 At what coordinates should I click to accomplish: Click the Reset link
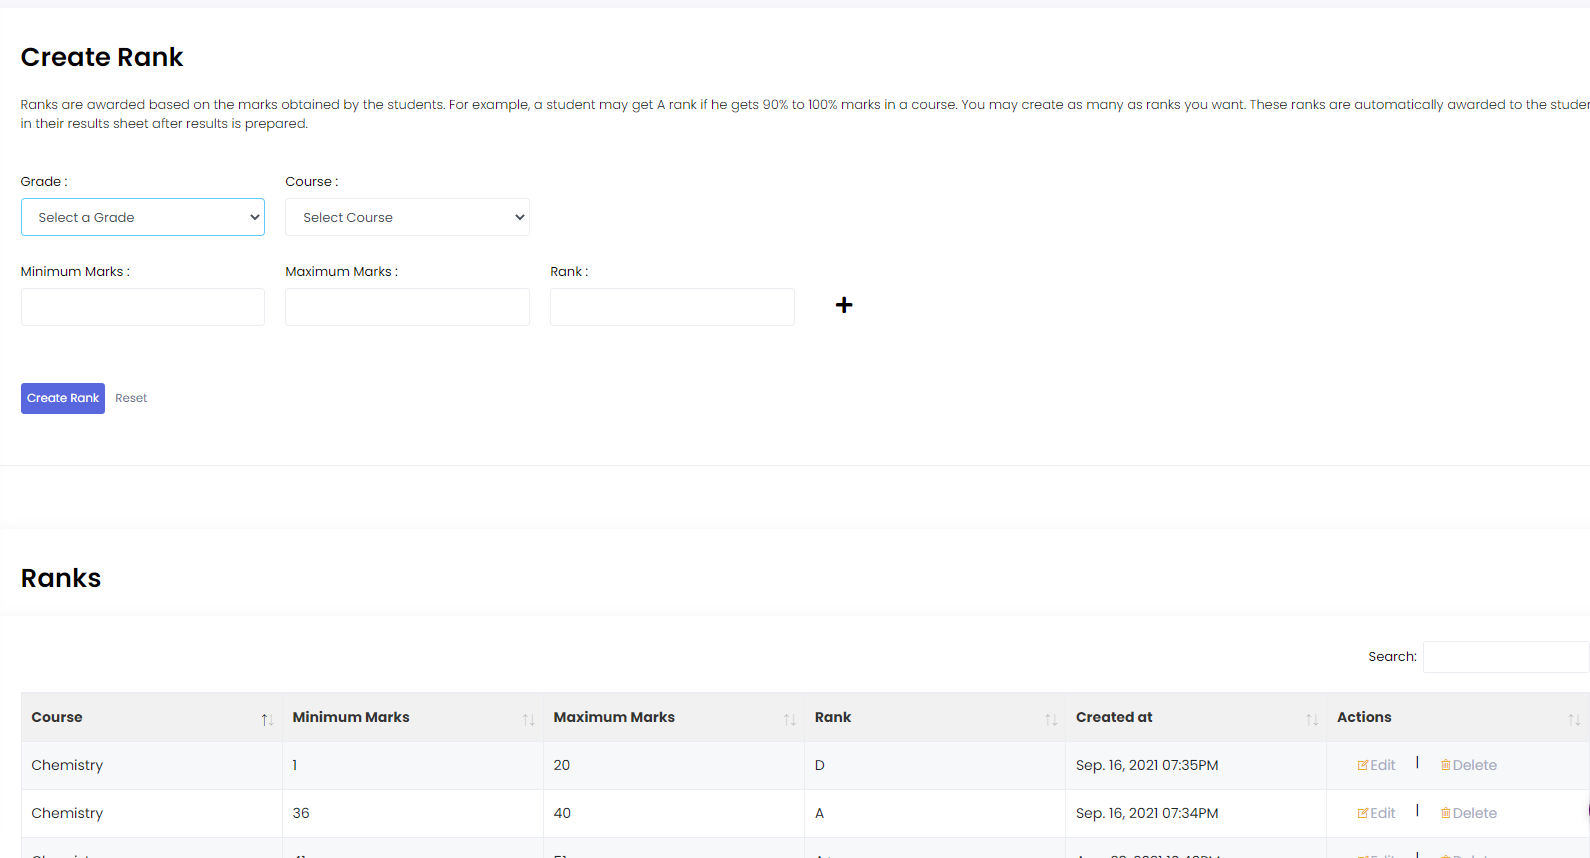click(x=131, y=398)
